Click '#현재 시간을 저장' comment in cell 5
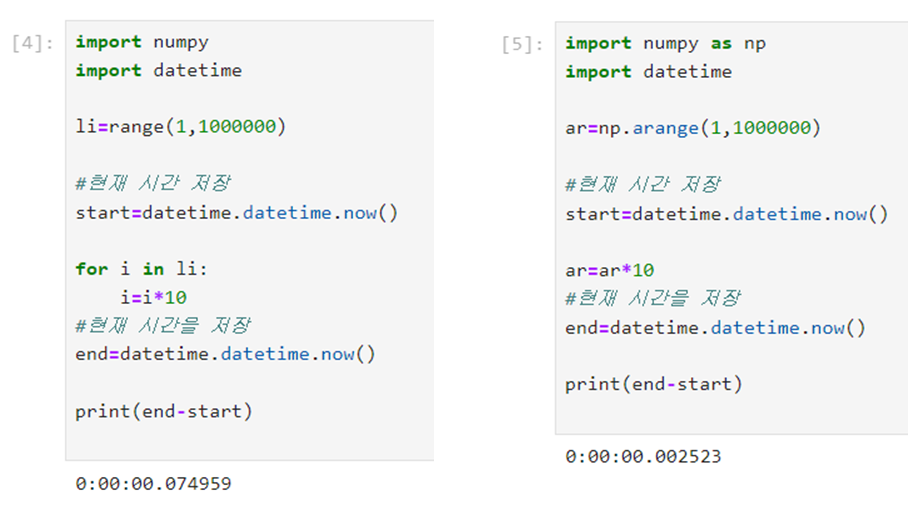The image size is (908, 516). [653, 299]
